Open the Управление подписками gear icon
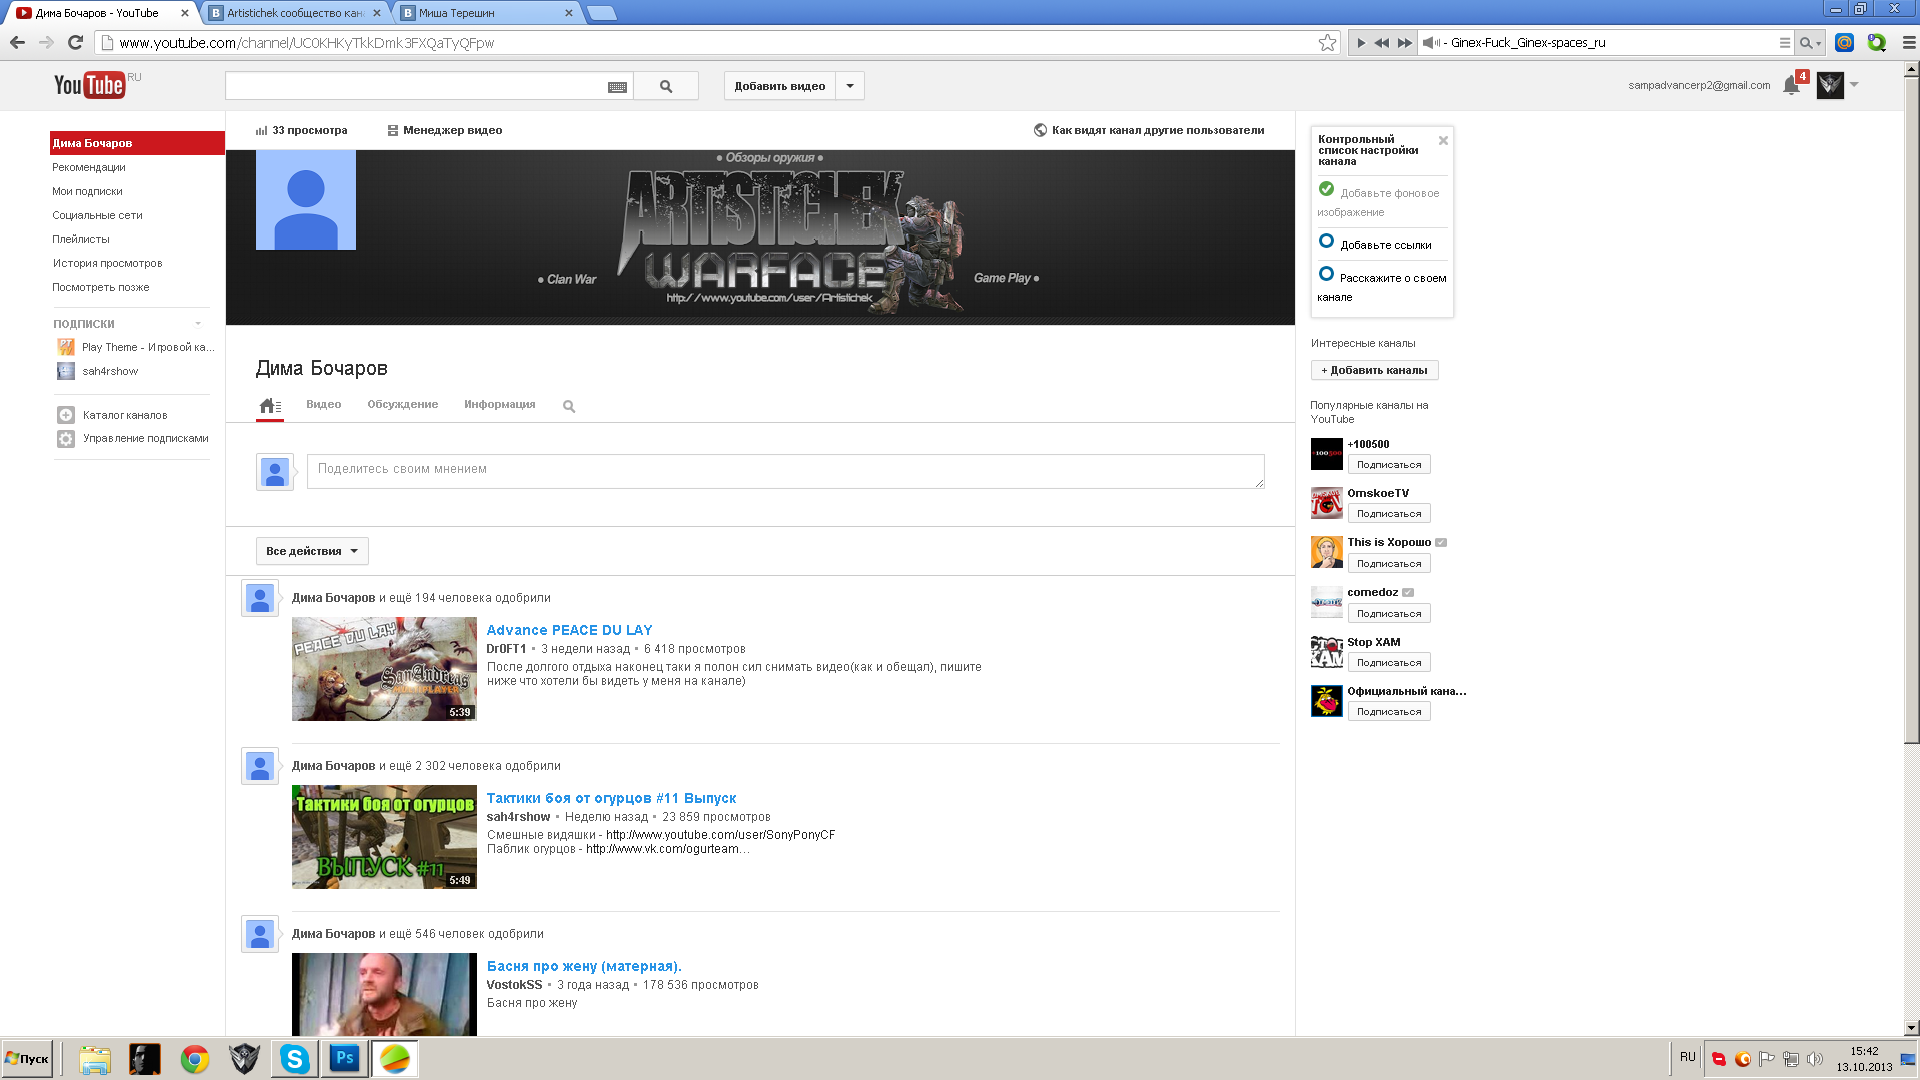1920x1080 pixels. [66, 439]
